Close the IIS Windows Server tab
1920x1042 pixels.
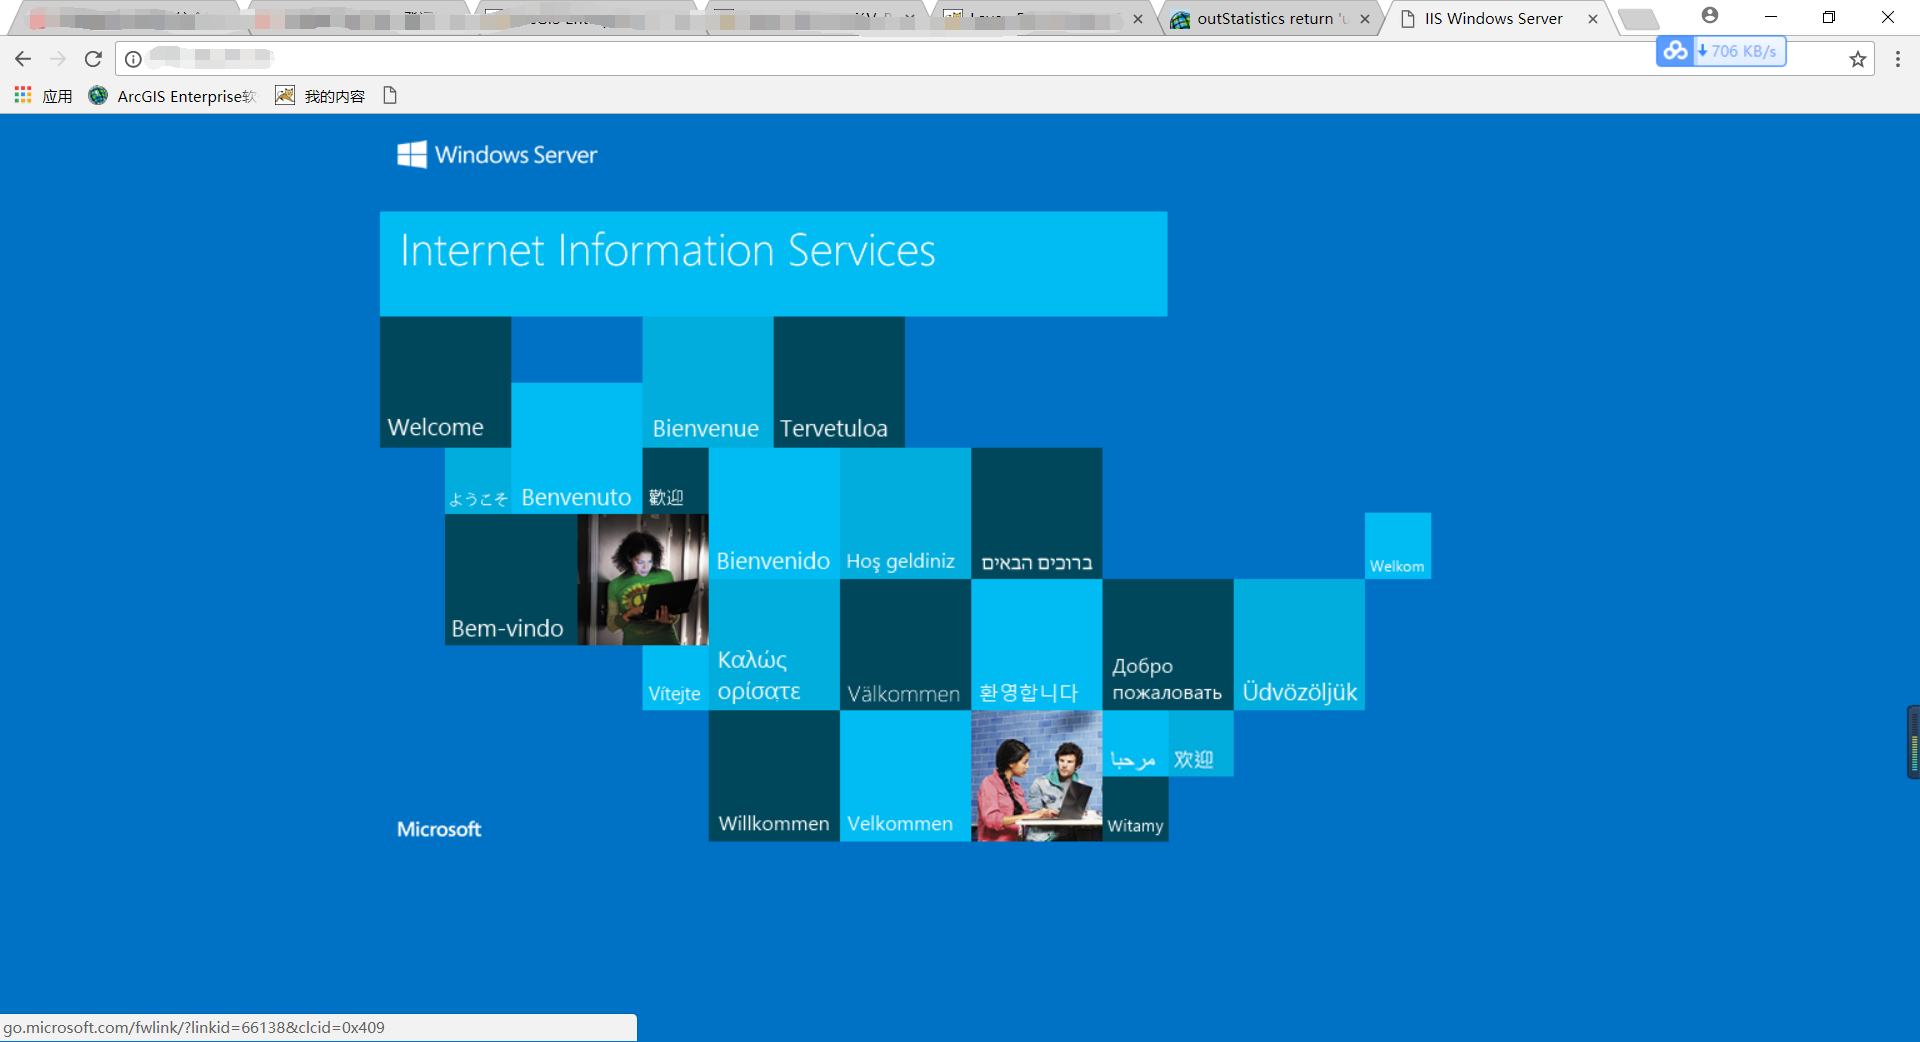[1593, 19]
